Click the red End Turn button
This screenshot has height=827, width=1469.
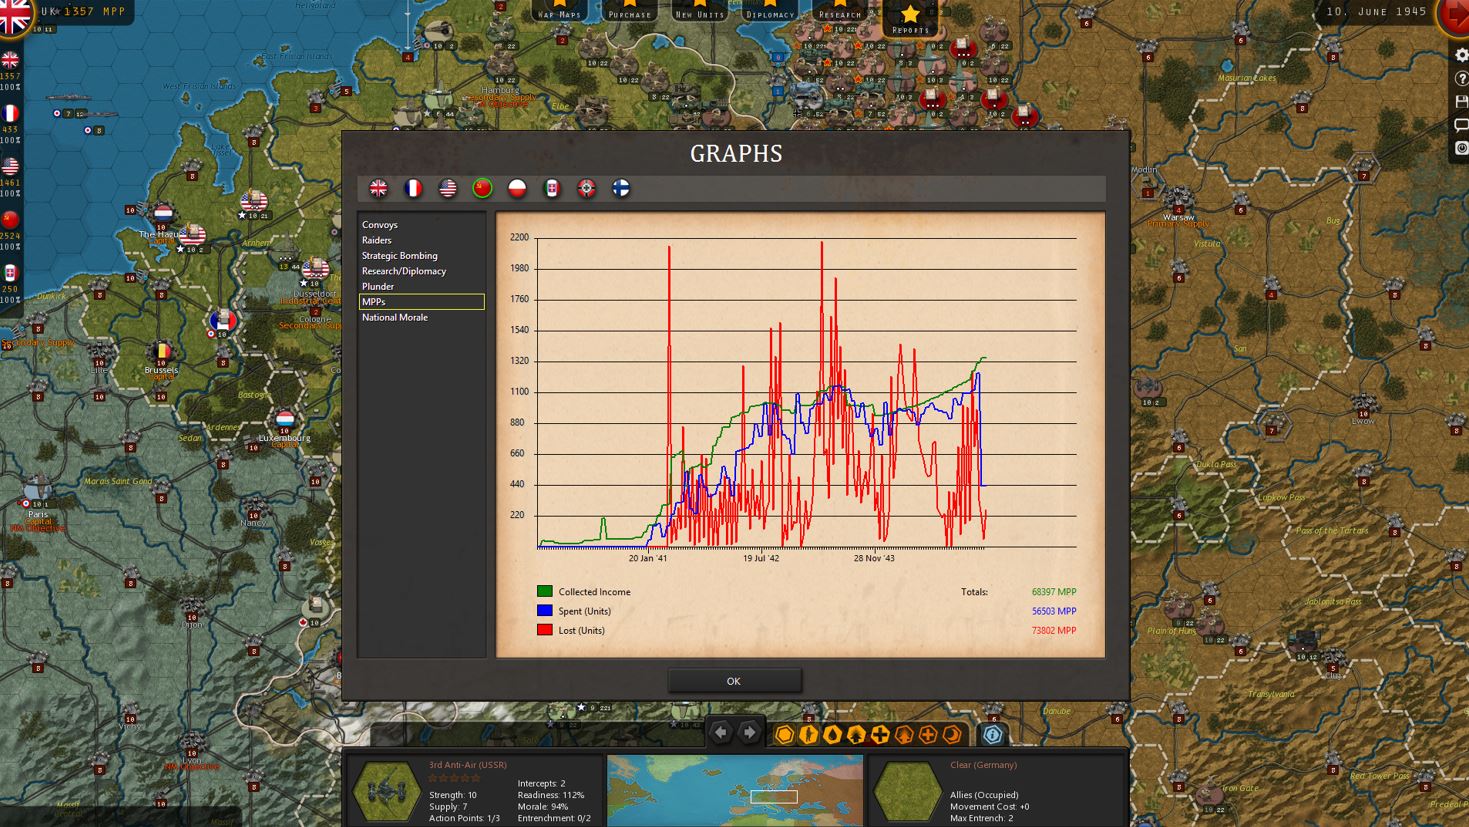tap(1454, 16)
